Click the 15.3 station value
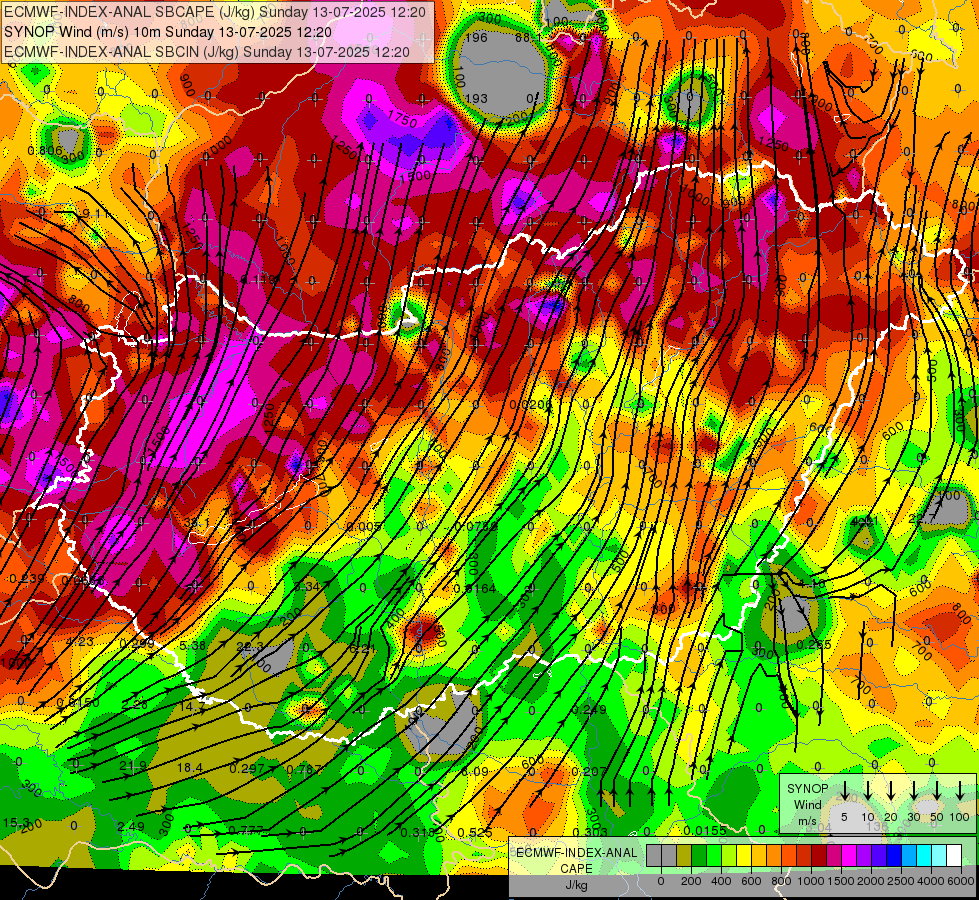The height and width of the screenshot is (900, 979). 16,822
